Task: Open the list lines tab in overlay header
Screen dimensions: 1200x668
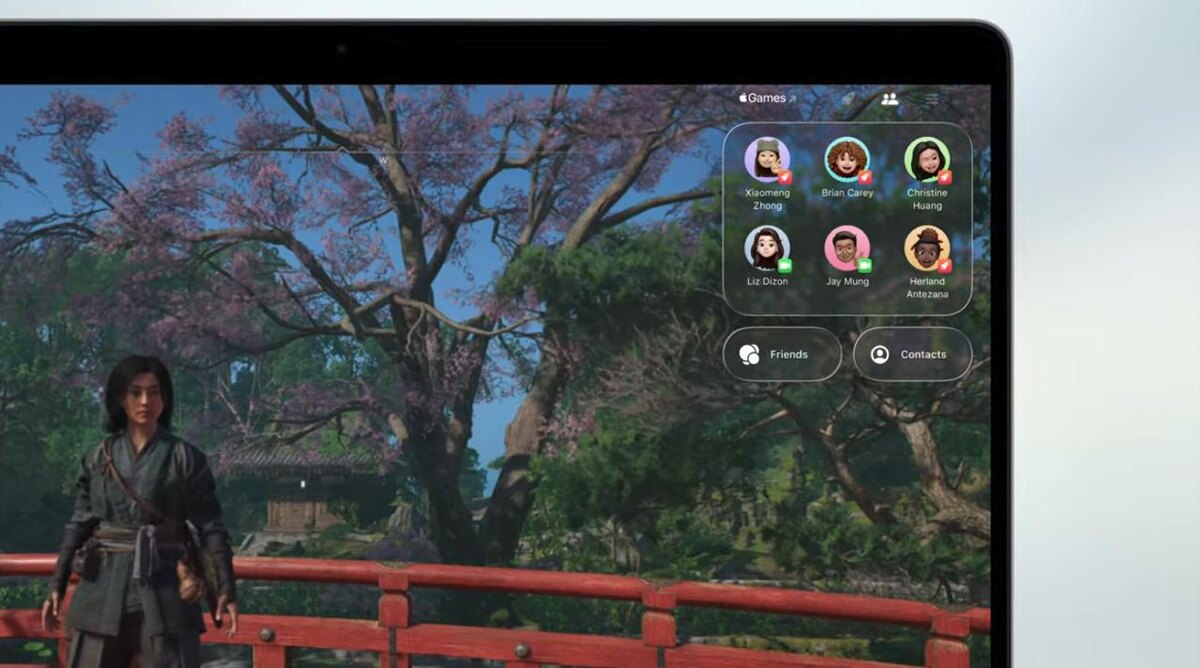Action: 931,99
